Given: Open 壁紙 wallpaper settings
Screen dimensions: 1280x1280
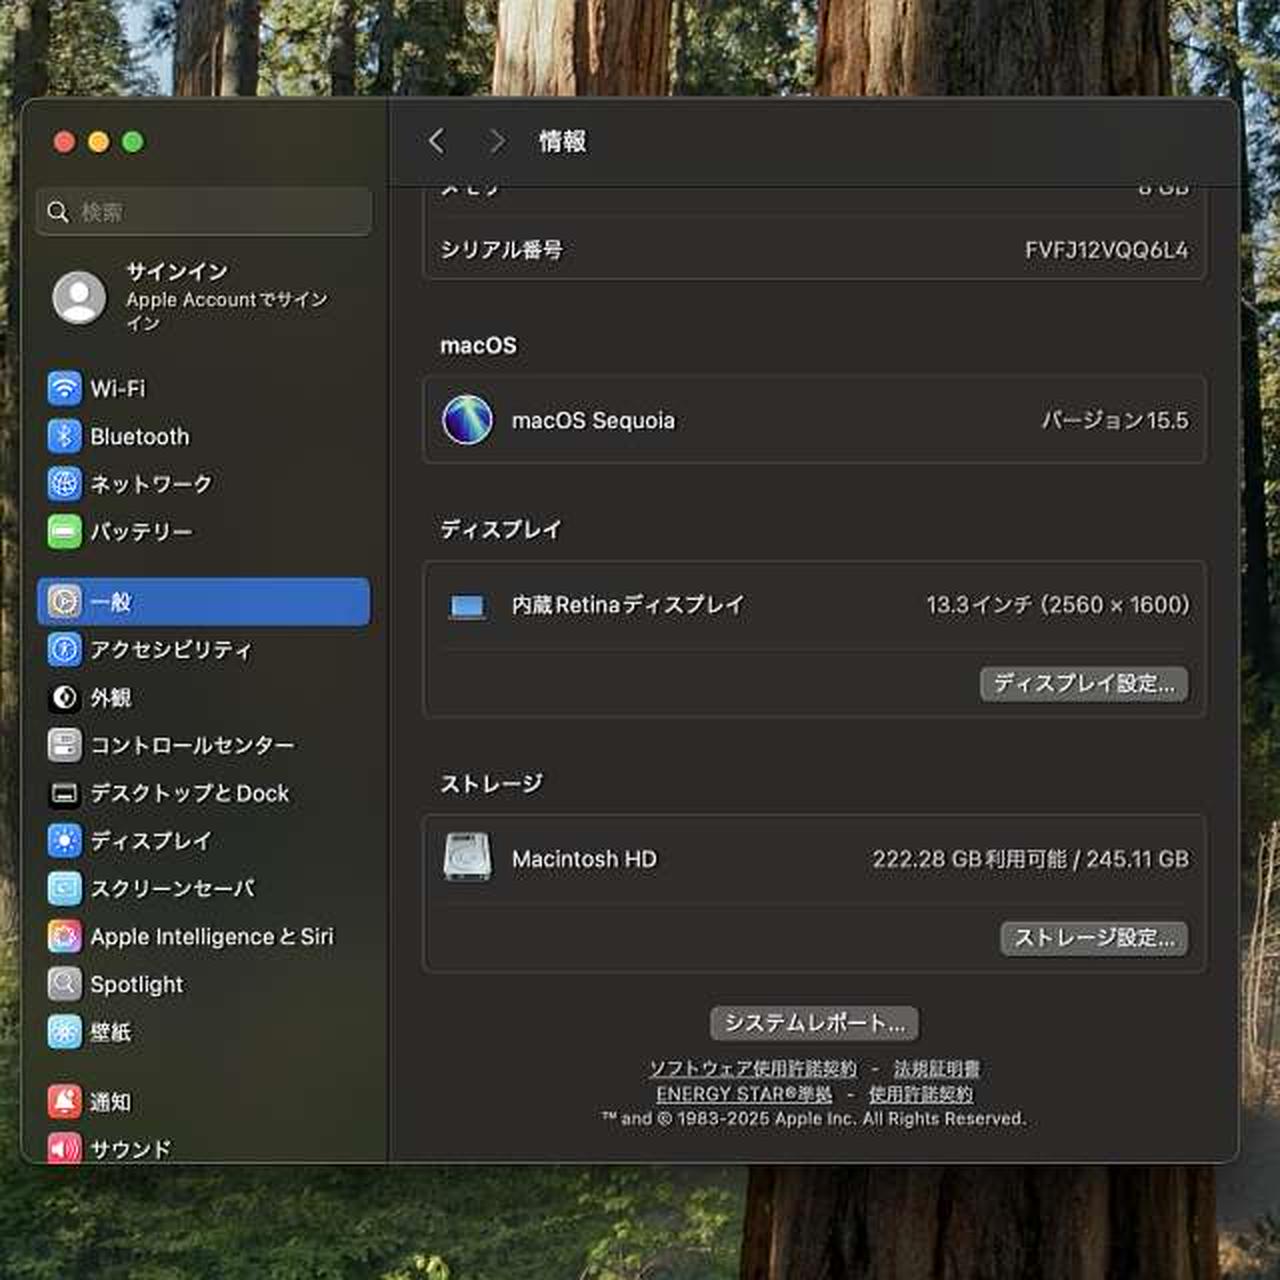Looking at the screenshot, I should click(110, 1032).
